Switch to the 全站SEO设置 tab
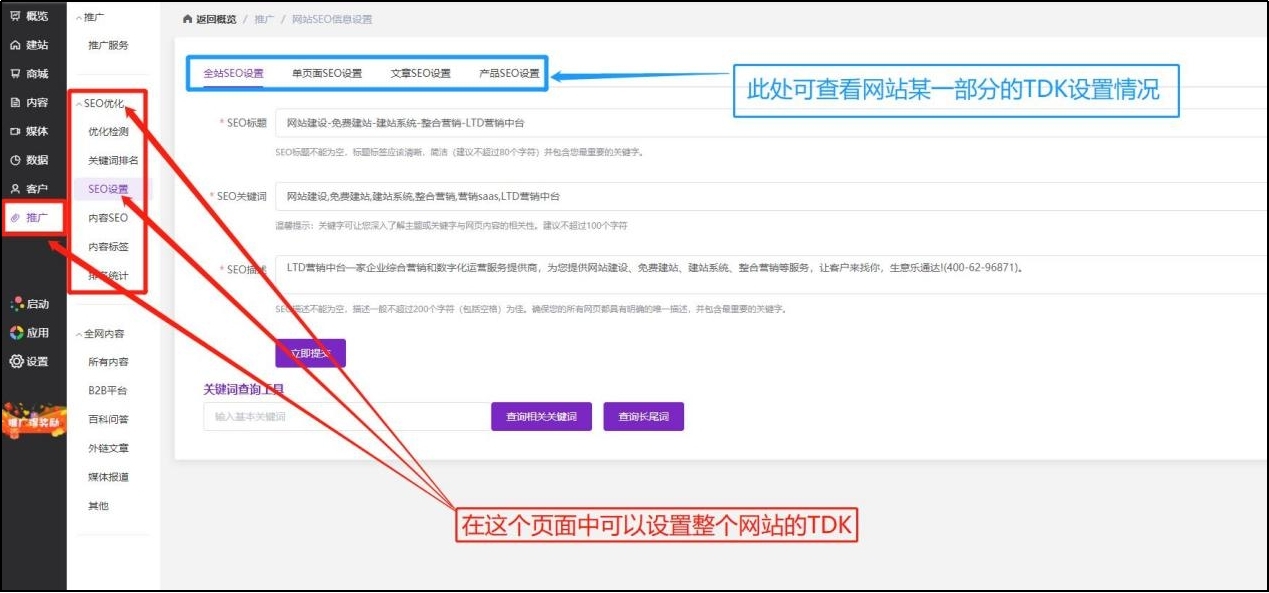The width and height of the screenshot is (1269, 593). [x=233, y=73]
